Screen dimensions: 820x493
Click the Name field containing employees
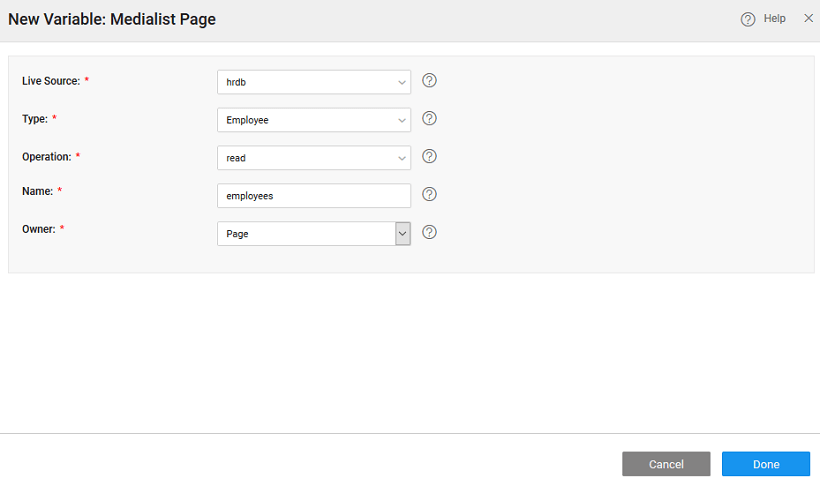click(313, 196)
